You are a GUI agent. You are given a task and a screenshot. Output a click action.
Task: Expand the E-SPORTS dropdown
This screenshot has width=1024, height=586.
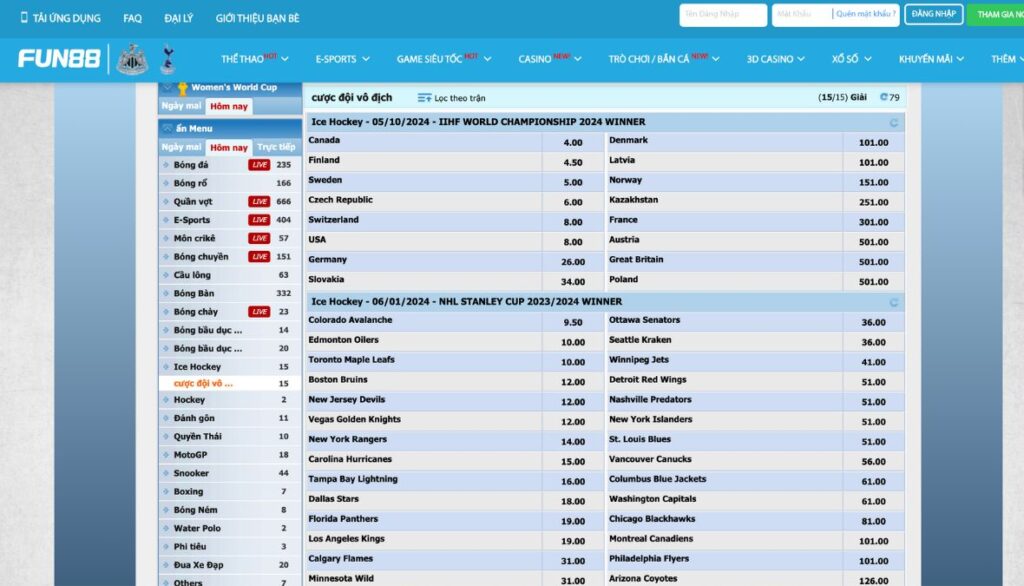point(343,59)
